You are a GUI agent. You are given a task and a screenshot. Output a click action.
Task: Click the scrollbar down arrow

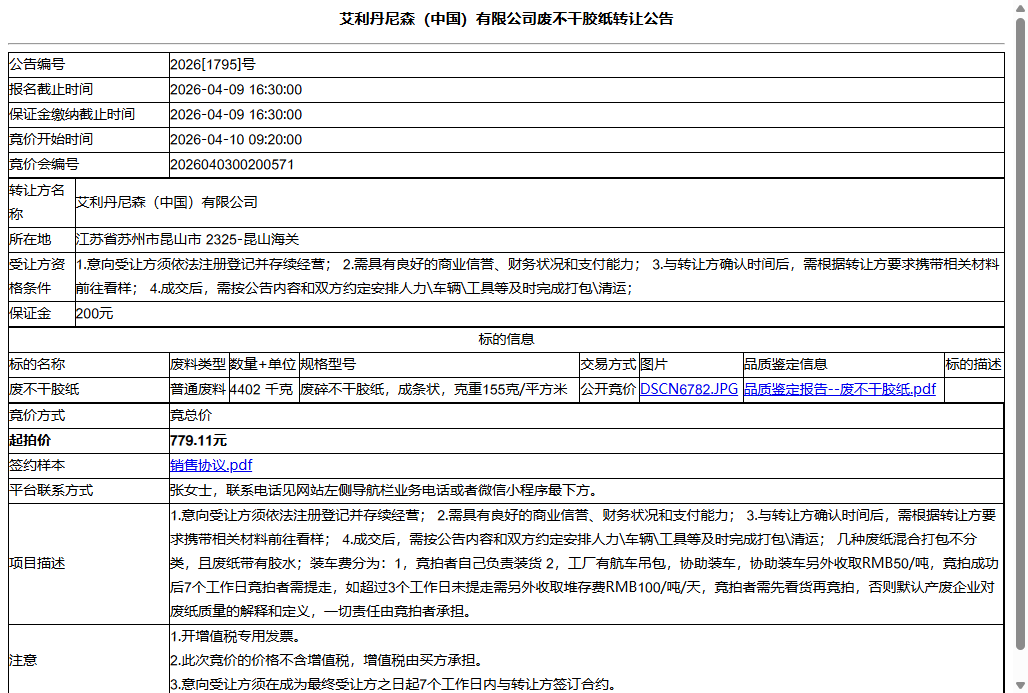coord(1020,686)
